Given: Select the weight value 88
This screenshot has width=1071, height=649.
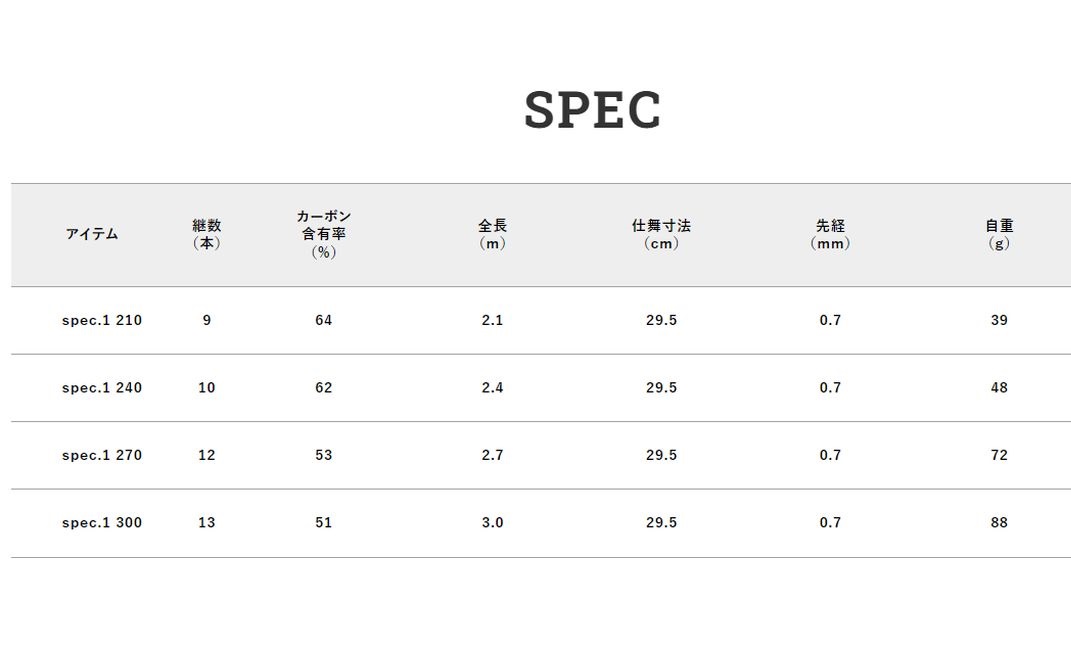Looking at the screenshot, I should tap(999, 523).
